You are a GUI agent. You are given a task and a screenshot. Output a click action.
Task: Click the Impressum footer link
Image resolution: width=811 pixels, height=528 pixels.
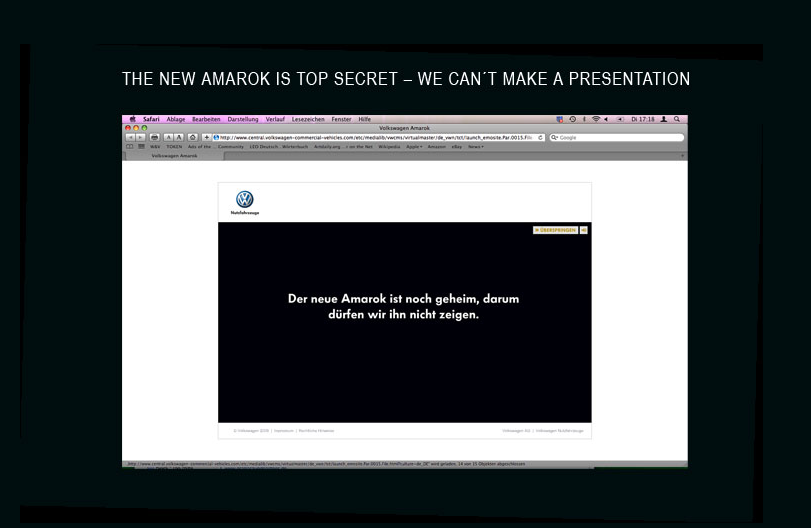tap(283, 431)
